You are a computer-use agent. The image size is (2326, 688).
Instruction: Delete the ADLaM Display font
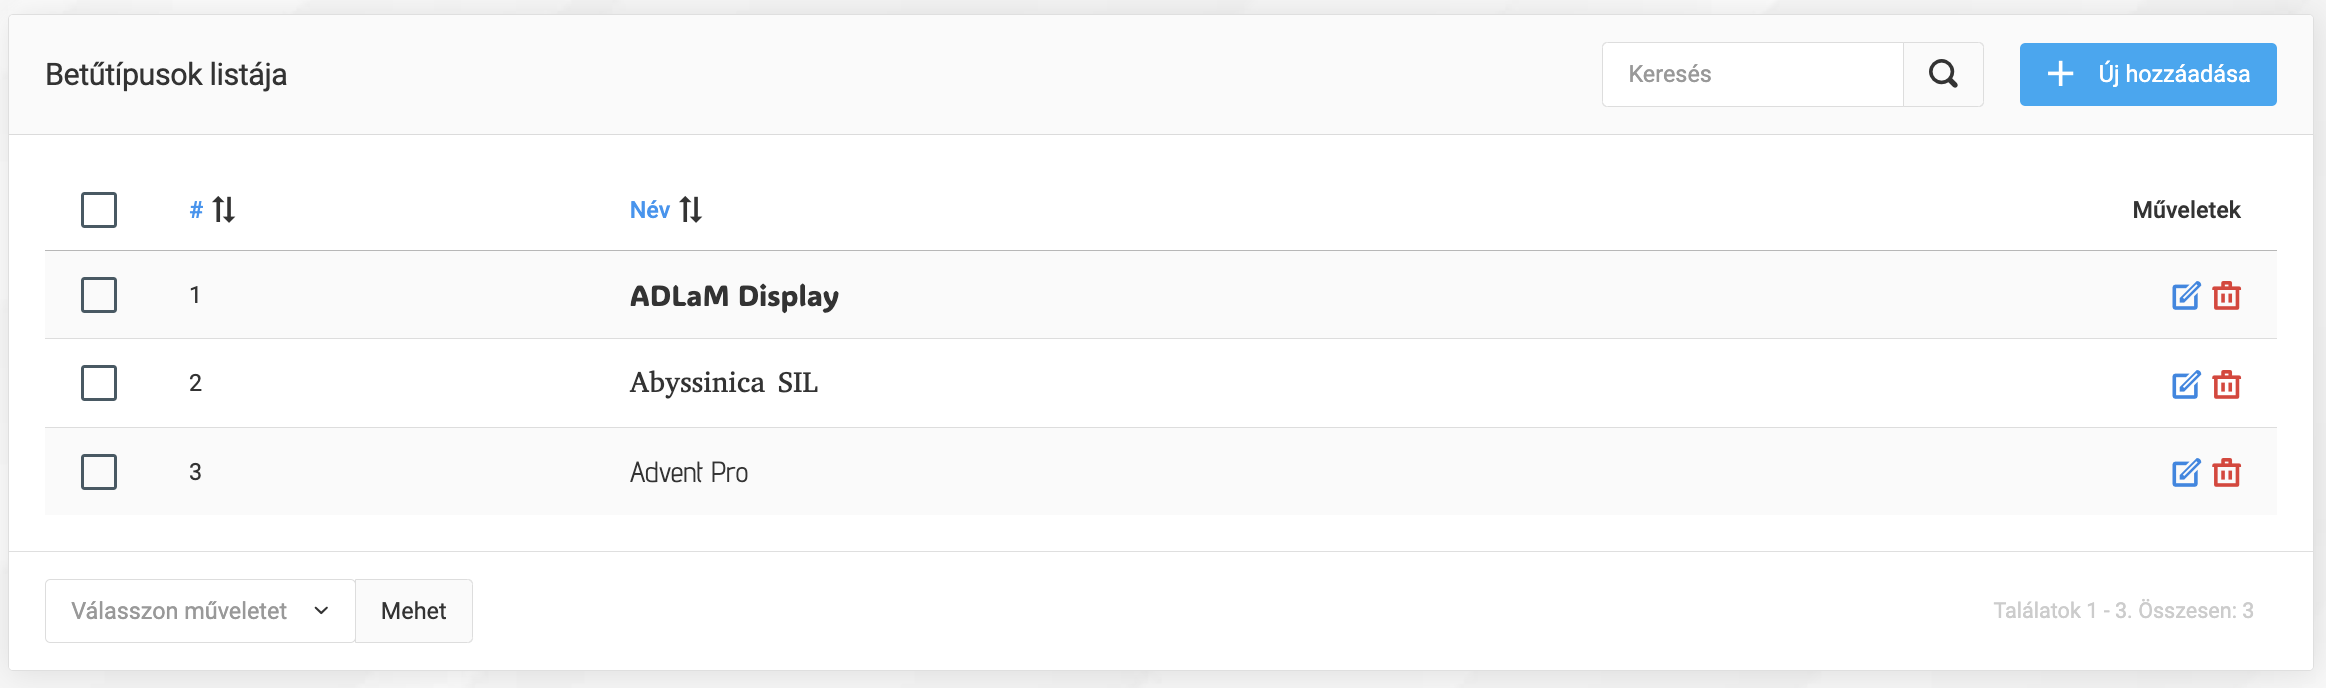tap(2227, 296)
